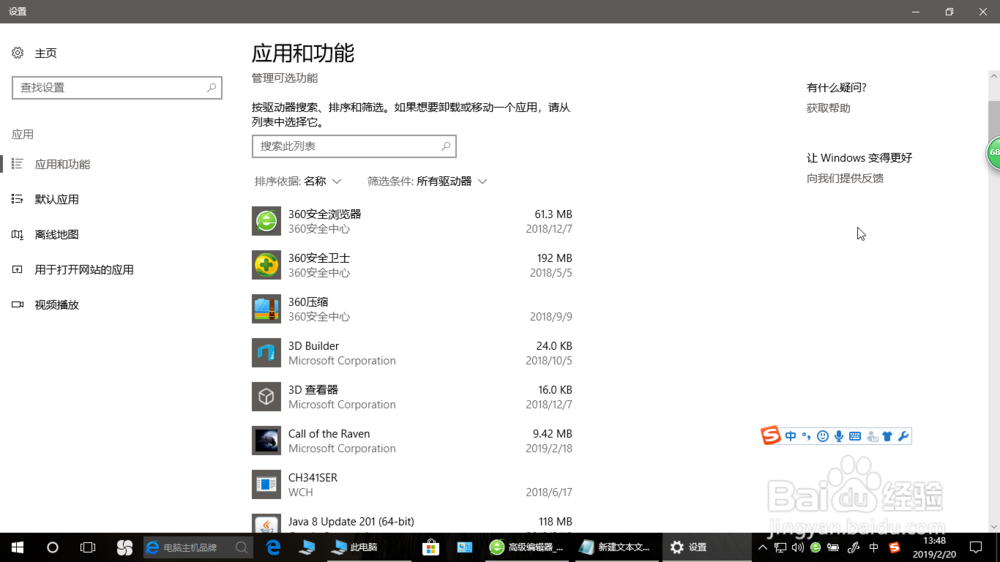Screen dimensions: 1000x562
Task: Click the clock showing 13:48
Action: [934, 541]
